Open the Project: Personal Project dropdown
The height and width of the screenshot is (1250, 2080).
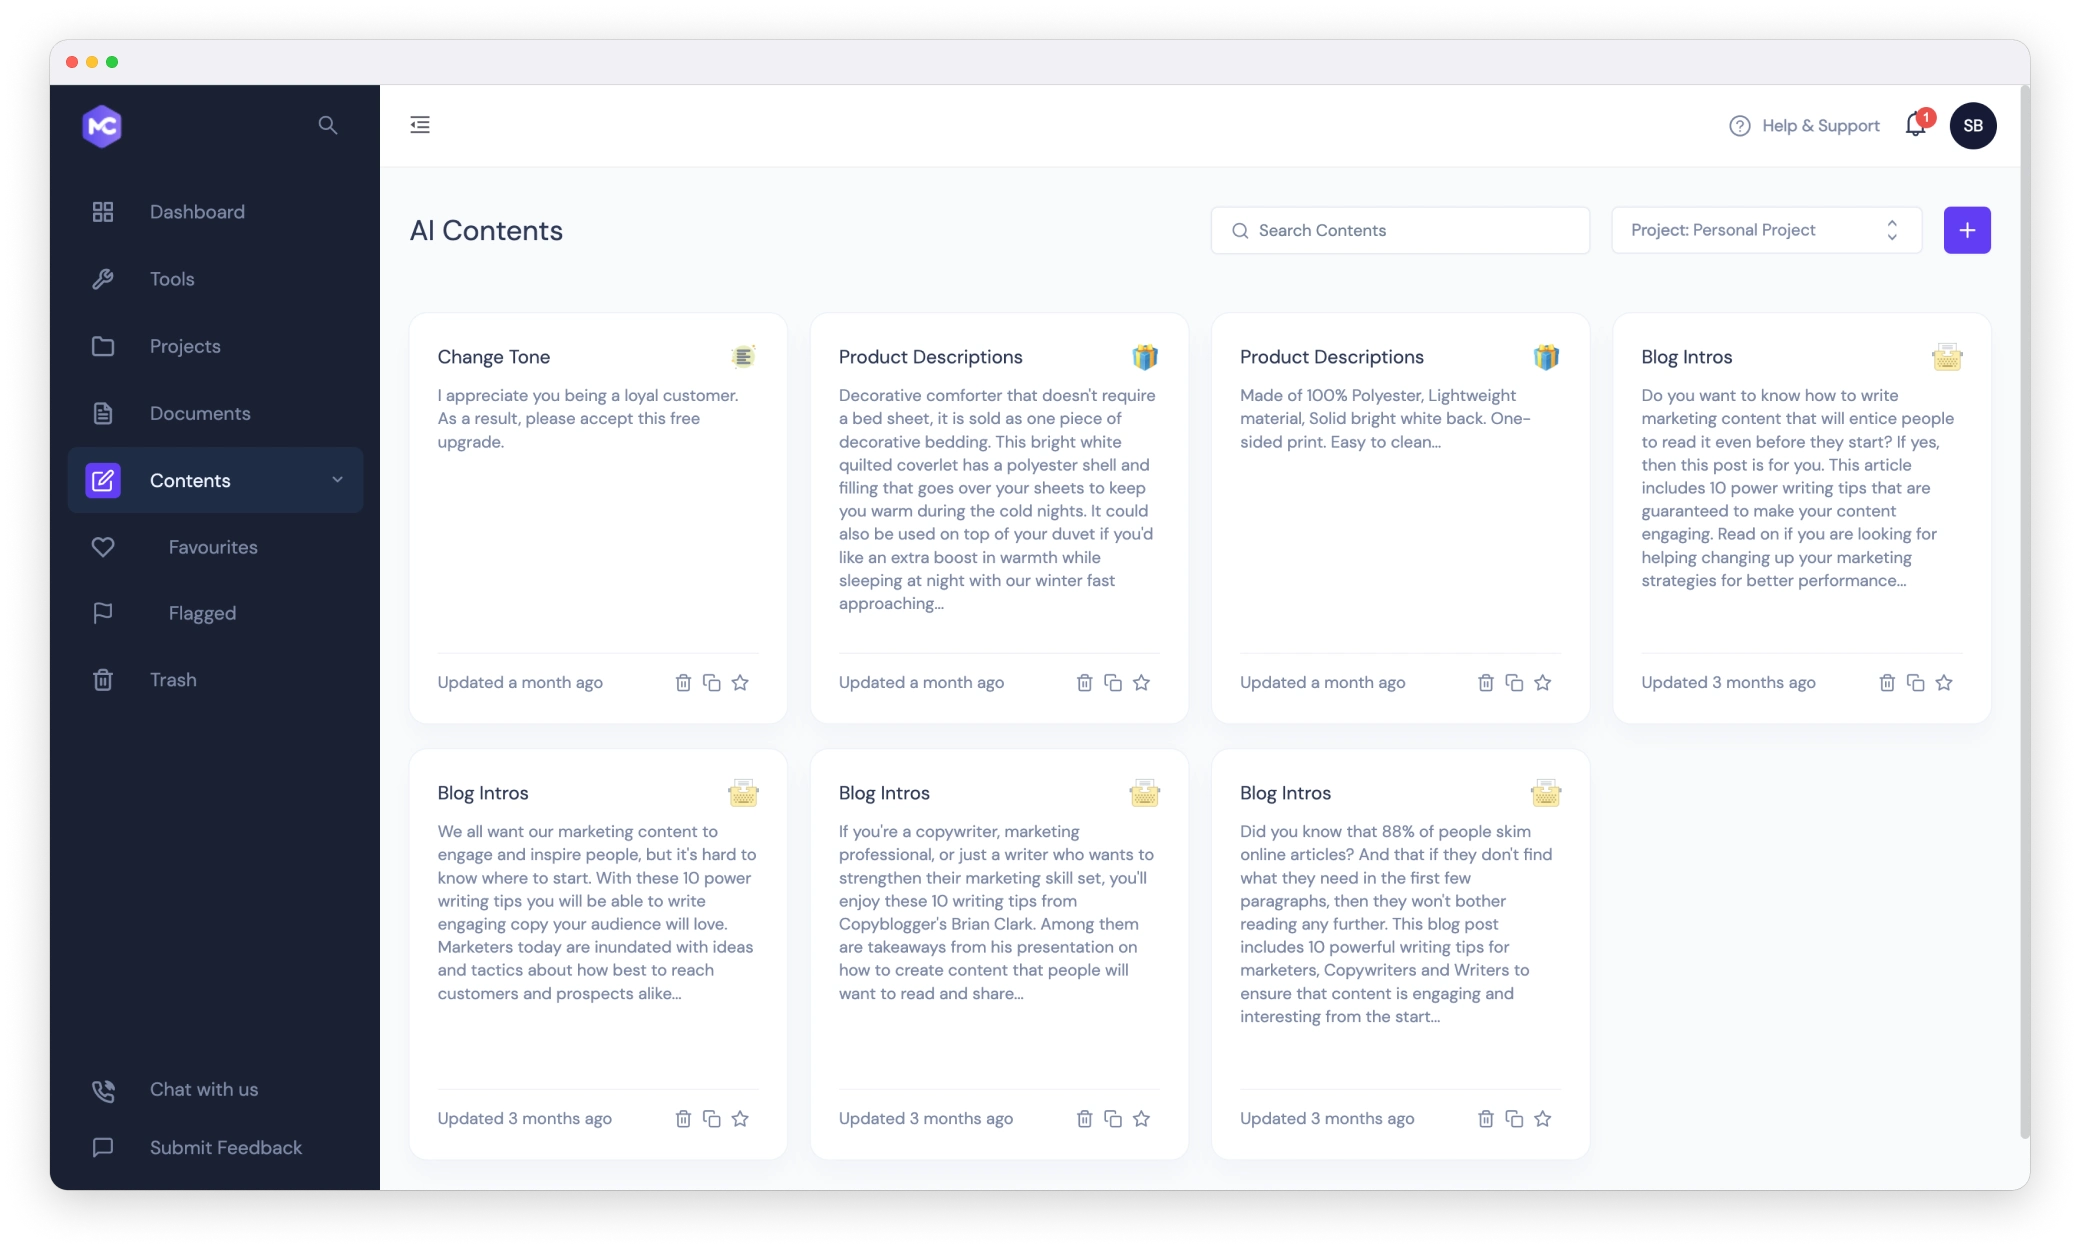coord(1766,231)
